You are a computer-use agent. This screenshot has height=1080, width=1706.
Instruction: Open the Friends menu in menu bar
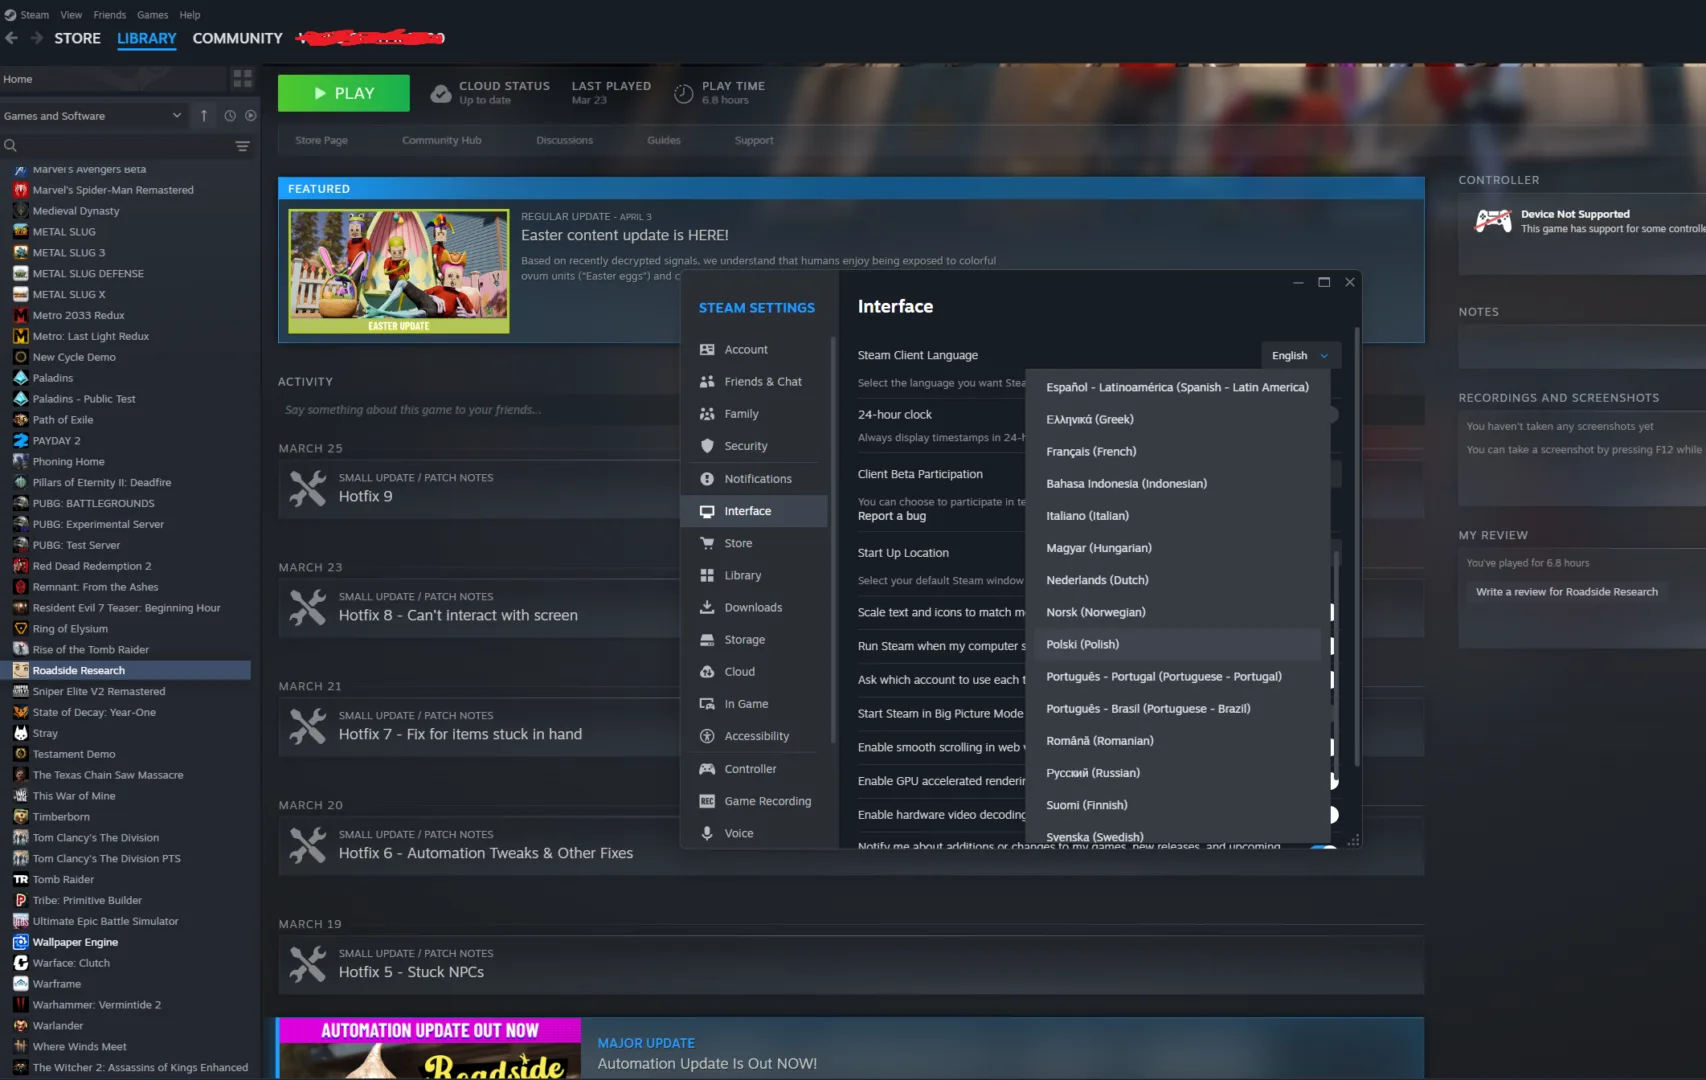tap(110, 15)
